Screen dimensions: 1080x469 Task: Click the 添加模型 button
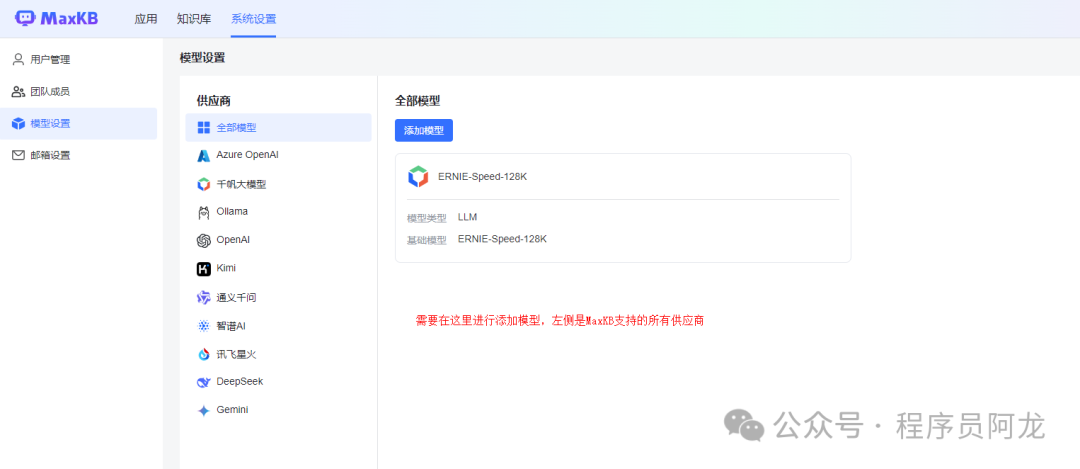coord(424,131)
